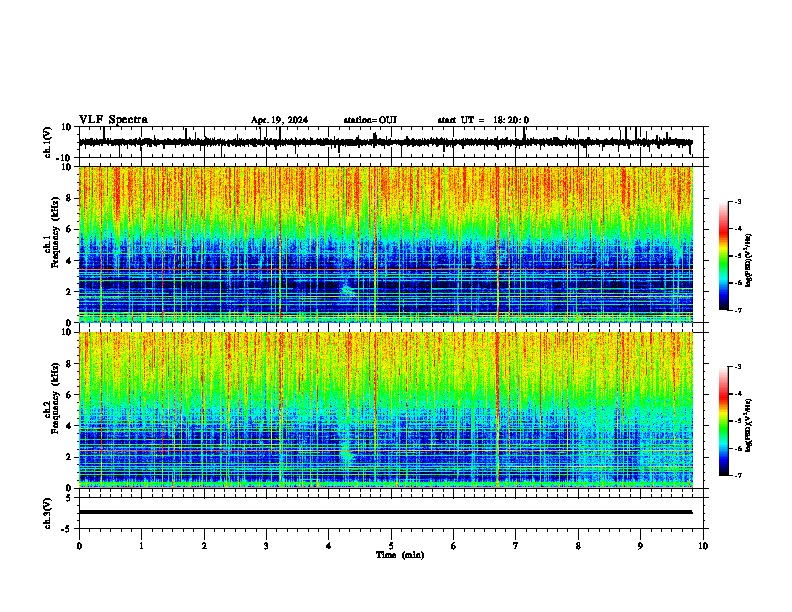The image size is (792, 612).
Task: Click the start UT value "18:20:0"
Action: click(x=511, y=120)
